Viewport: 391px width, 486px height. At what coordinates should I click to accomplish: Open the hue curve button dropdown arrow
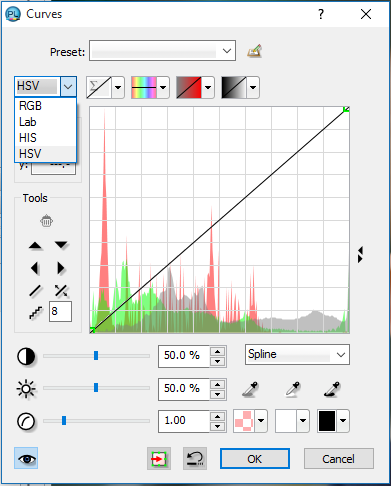[163, 87]
